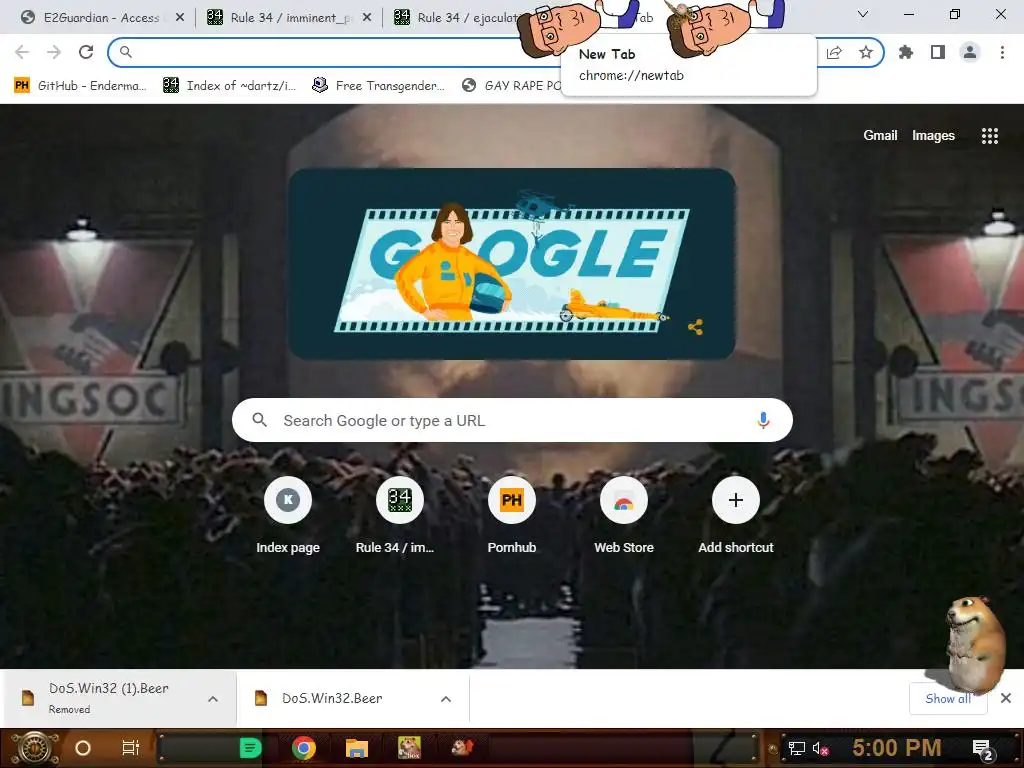The width and height of the screenshot is (1024, 768).
Task: Open the Rule 34 / im... shortcut tile
Action: (x=400, y=516)
